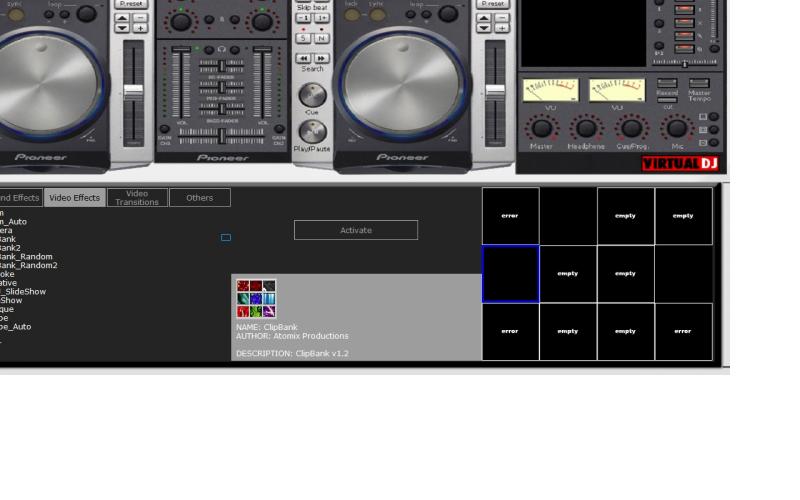The width and height of the screenshot is (800, 500).
Task: Click the Activate button
Action: (x=356, y=230)
